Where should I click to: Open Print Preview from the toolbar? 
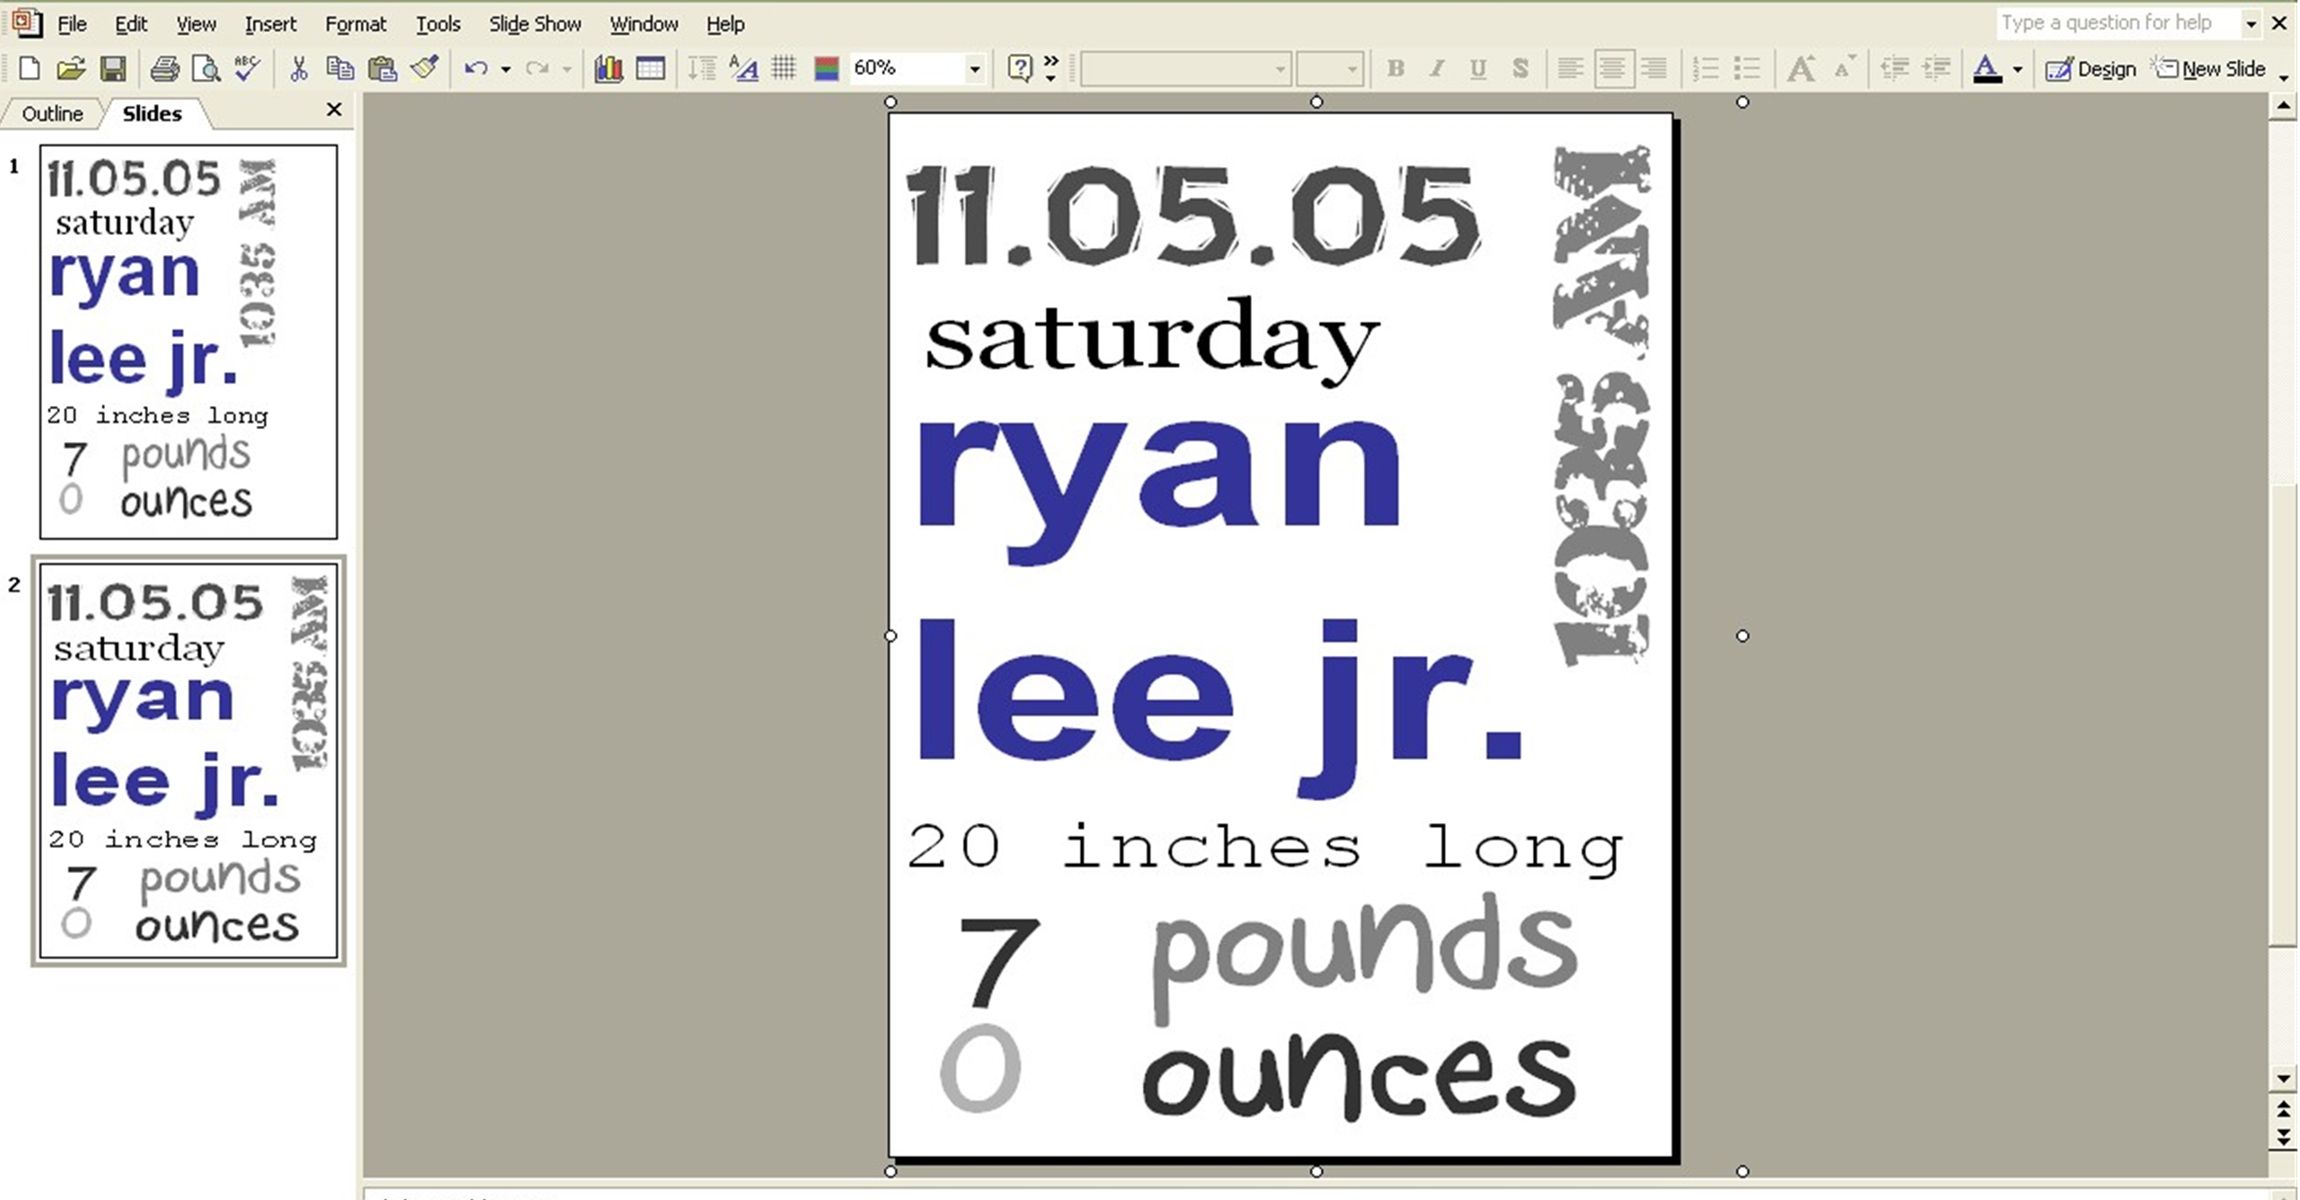coord(206,68)
